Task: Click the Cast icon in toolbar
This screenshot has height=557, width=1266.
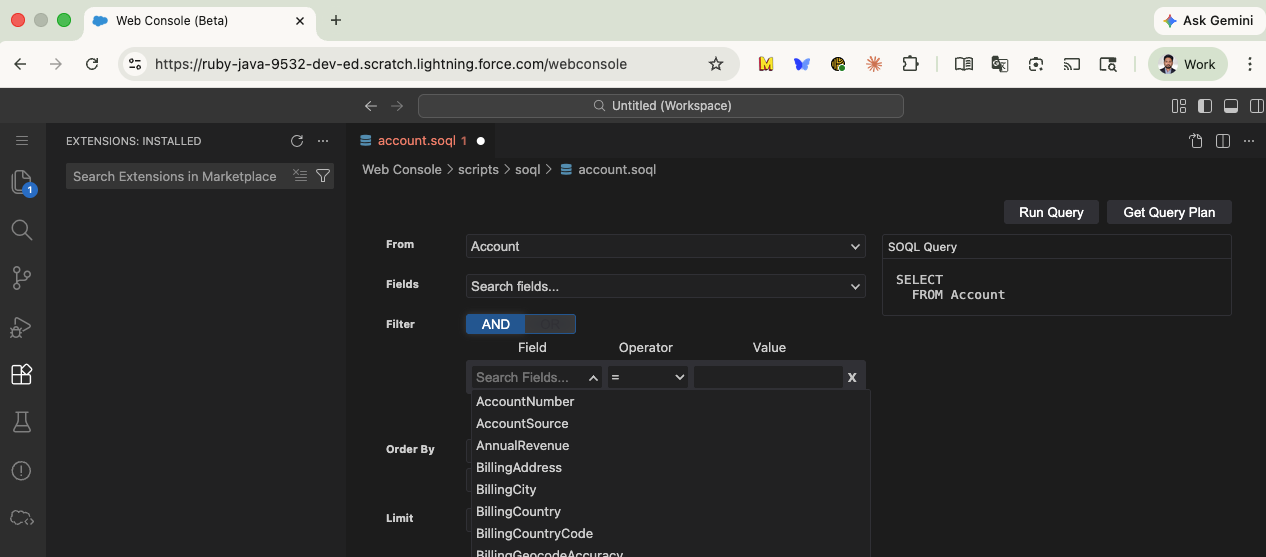Action: [1072, 64]
